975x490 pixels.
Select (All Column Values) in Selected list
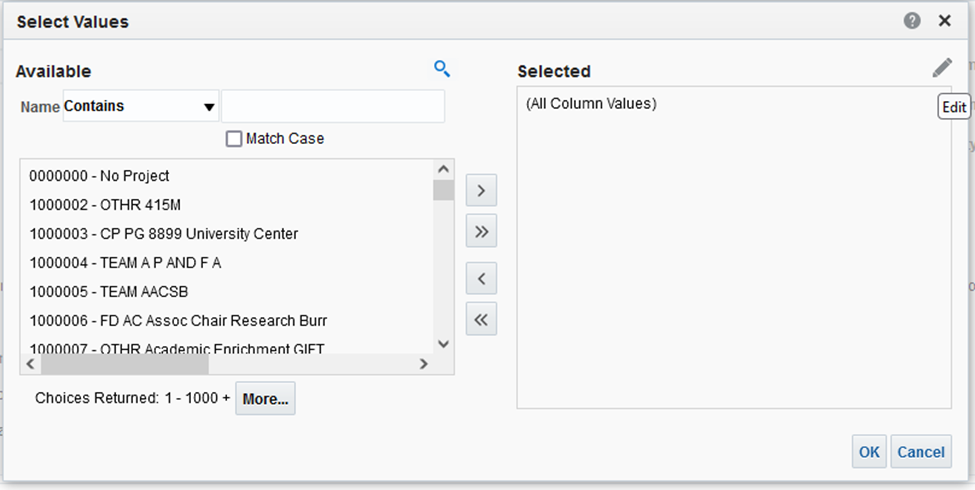tap(591, 103)
